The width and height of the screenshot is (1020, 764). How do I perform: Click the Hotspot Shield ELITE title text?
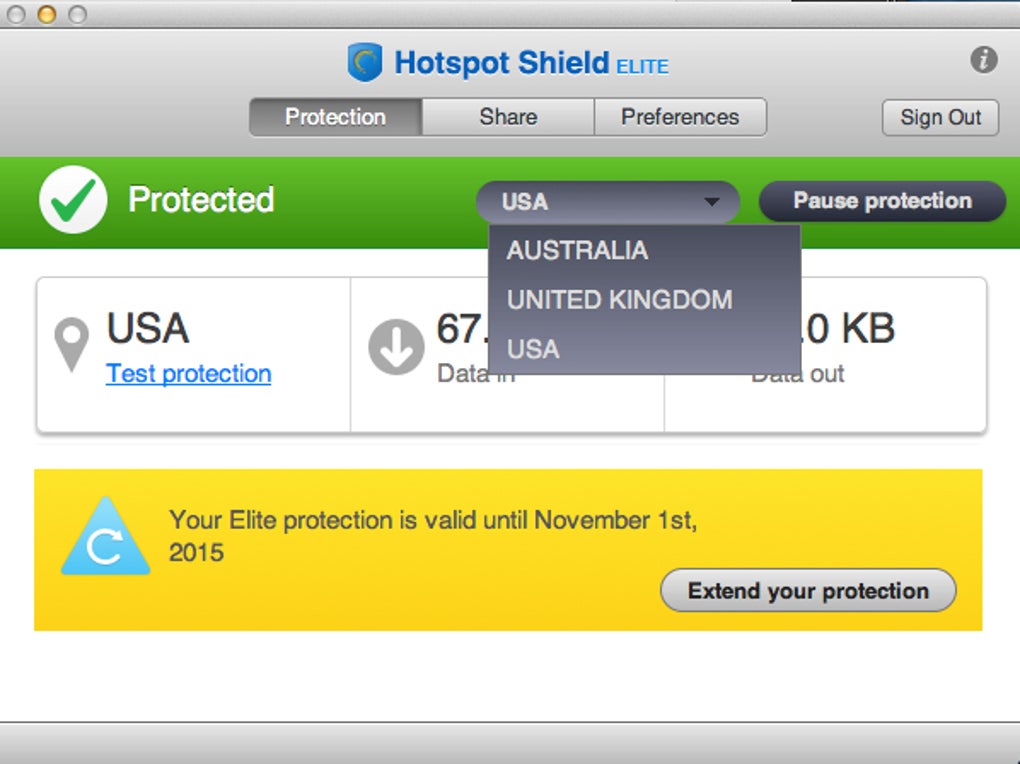tap(531, 64)
